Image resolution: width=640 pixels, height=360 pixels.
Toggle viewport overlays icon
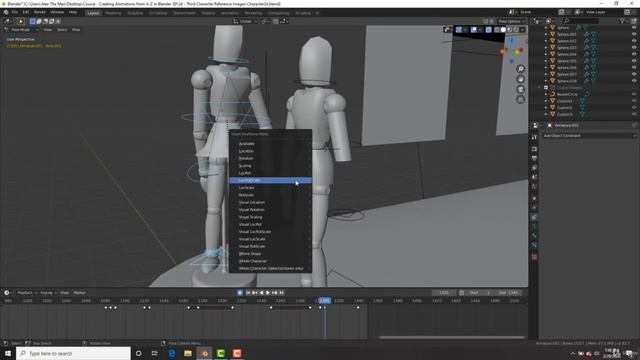(474, 30)
